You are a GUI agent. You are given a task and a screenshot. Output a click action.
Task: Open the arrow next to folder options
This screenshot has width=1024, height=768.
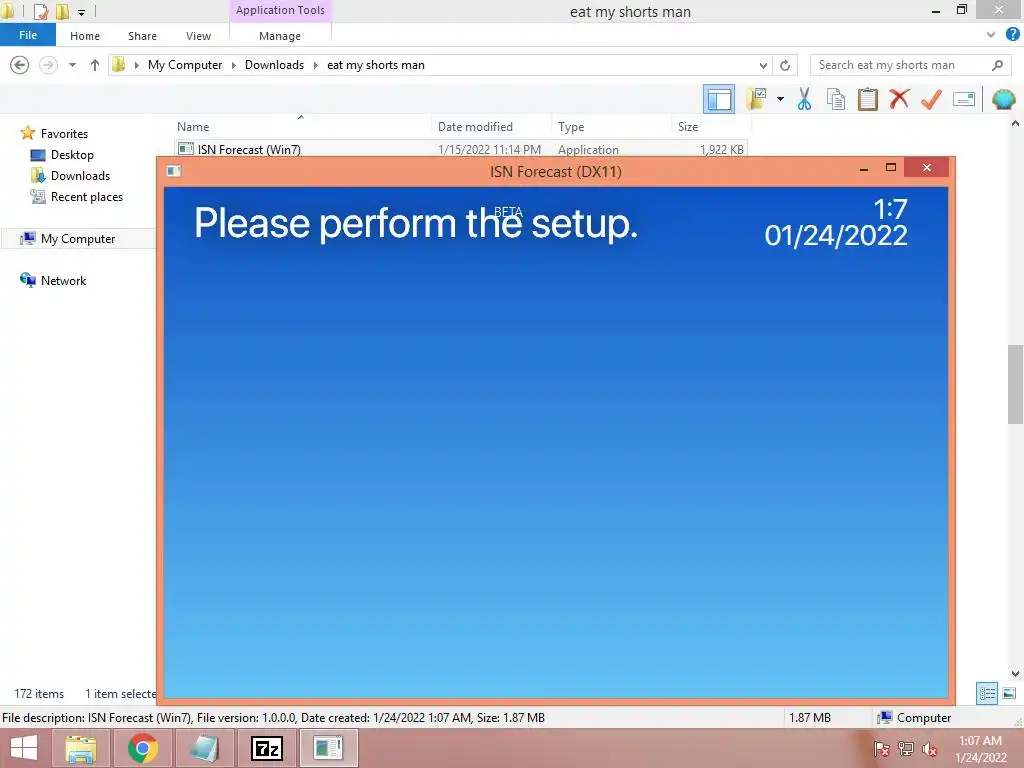pos(780,99)
